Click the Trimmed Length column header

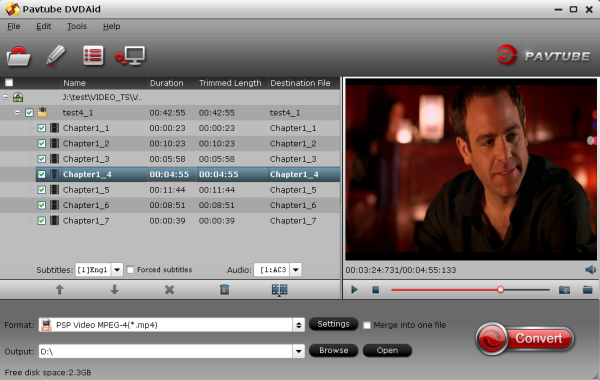click(x=232, y=83)
